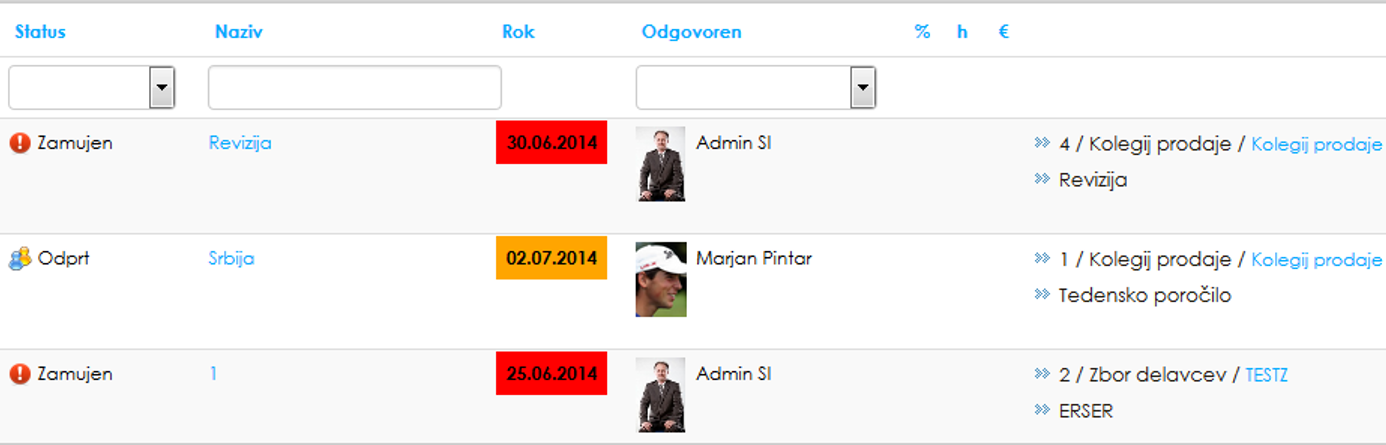Open the TESTZ meeting link
The image size is (1386, 445).
coord(1266,375)
